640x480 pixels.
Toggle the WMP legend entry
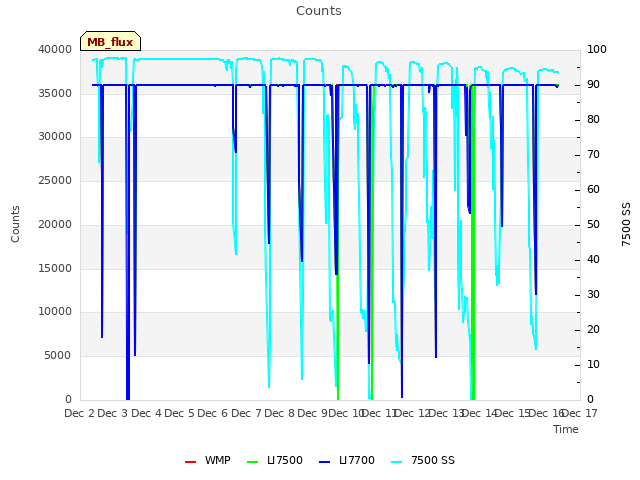coord(208,460)
